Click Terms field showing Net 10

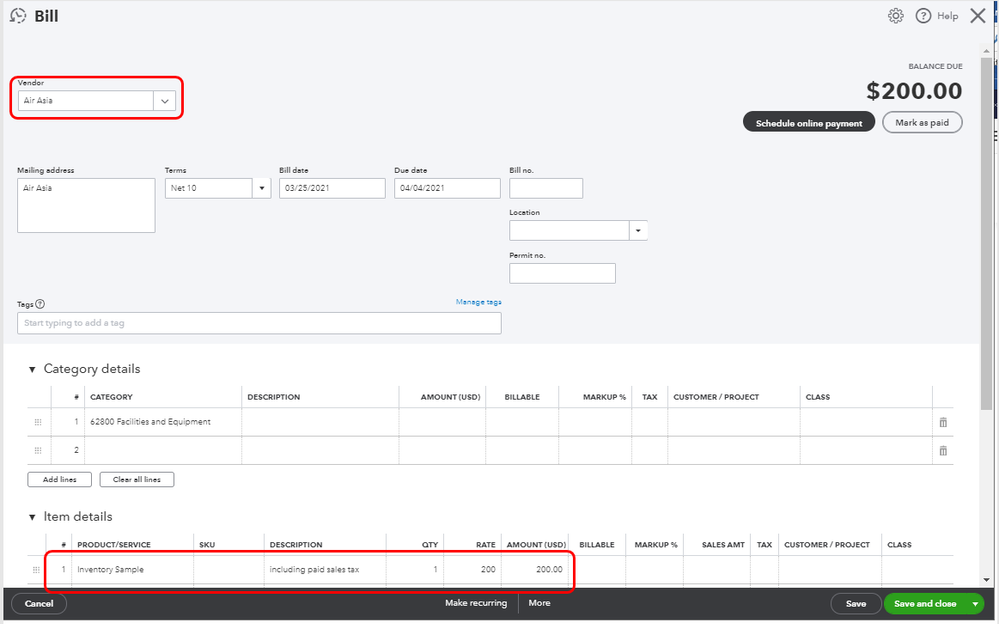point(208,188)
